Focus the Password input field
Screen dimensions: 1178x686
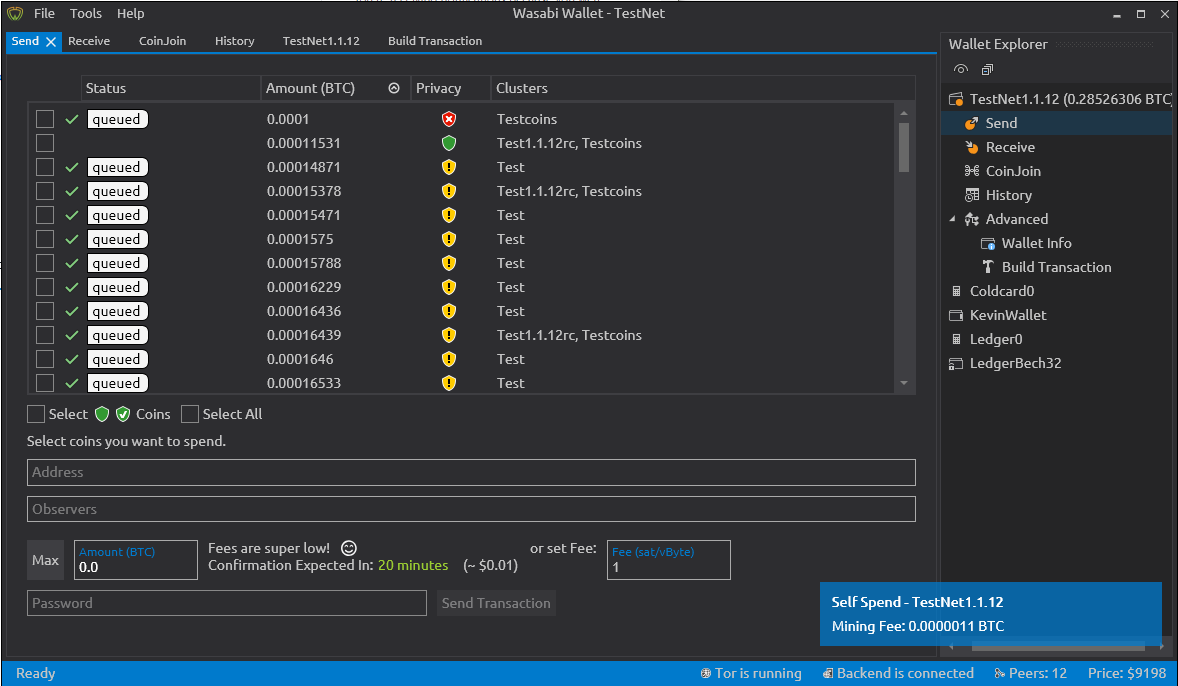pos(227,603)
